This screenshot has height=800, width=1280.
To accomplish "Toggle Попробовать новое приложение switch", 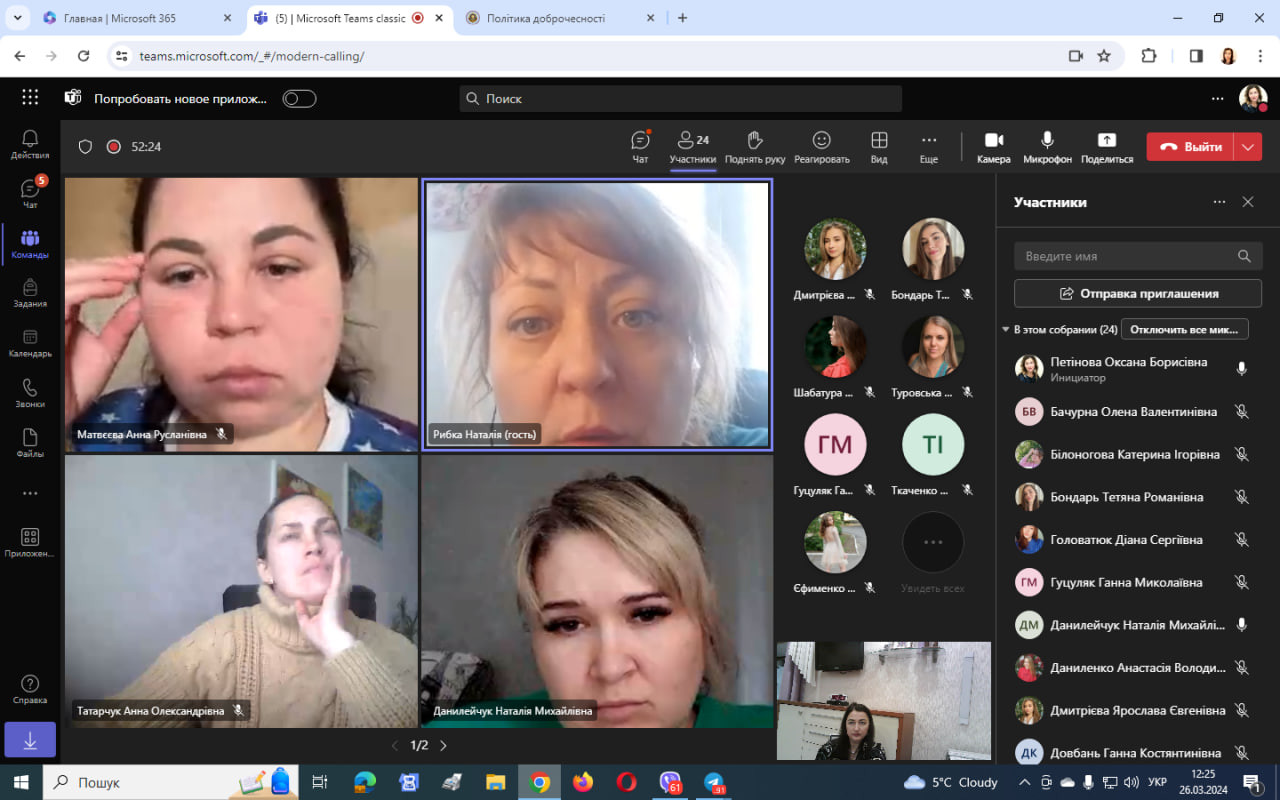I will [x=299, y=98].
